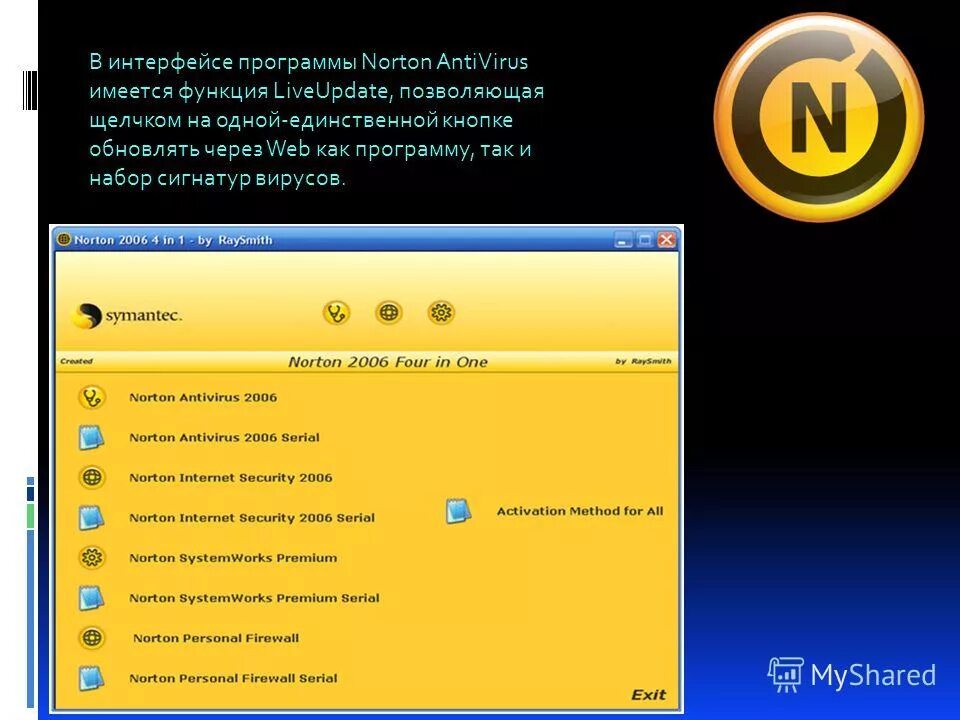
Task: Open Norton Internet Security 2006 Serial
Action: click(252, 518)
